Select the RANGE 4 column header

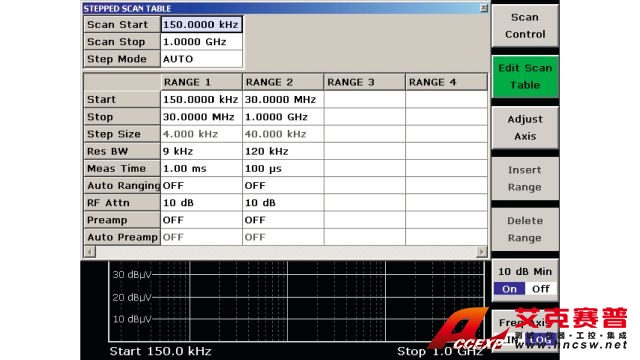coord(447,82)
